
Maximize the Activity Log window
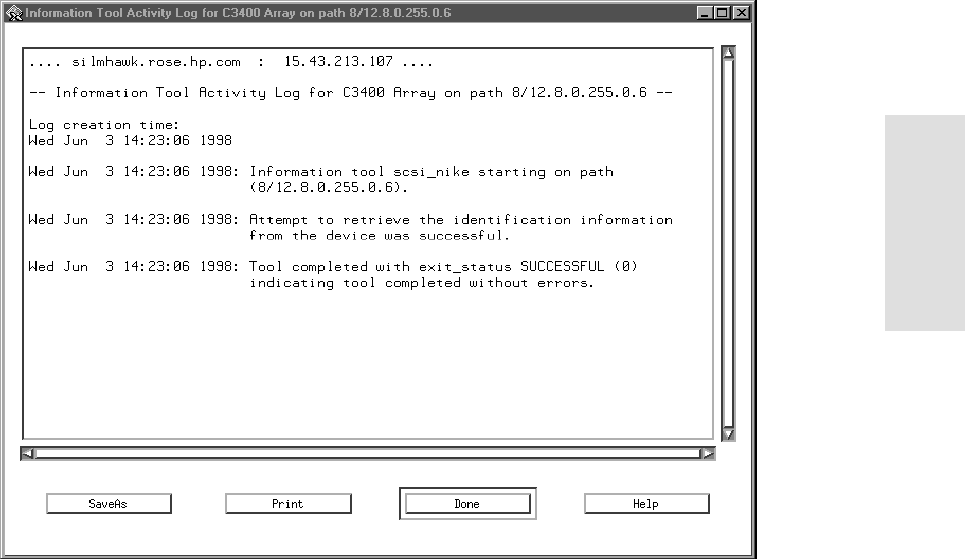pos(723,13)
